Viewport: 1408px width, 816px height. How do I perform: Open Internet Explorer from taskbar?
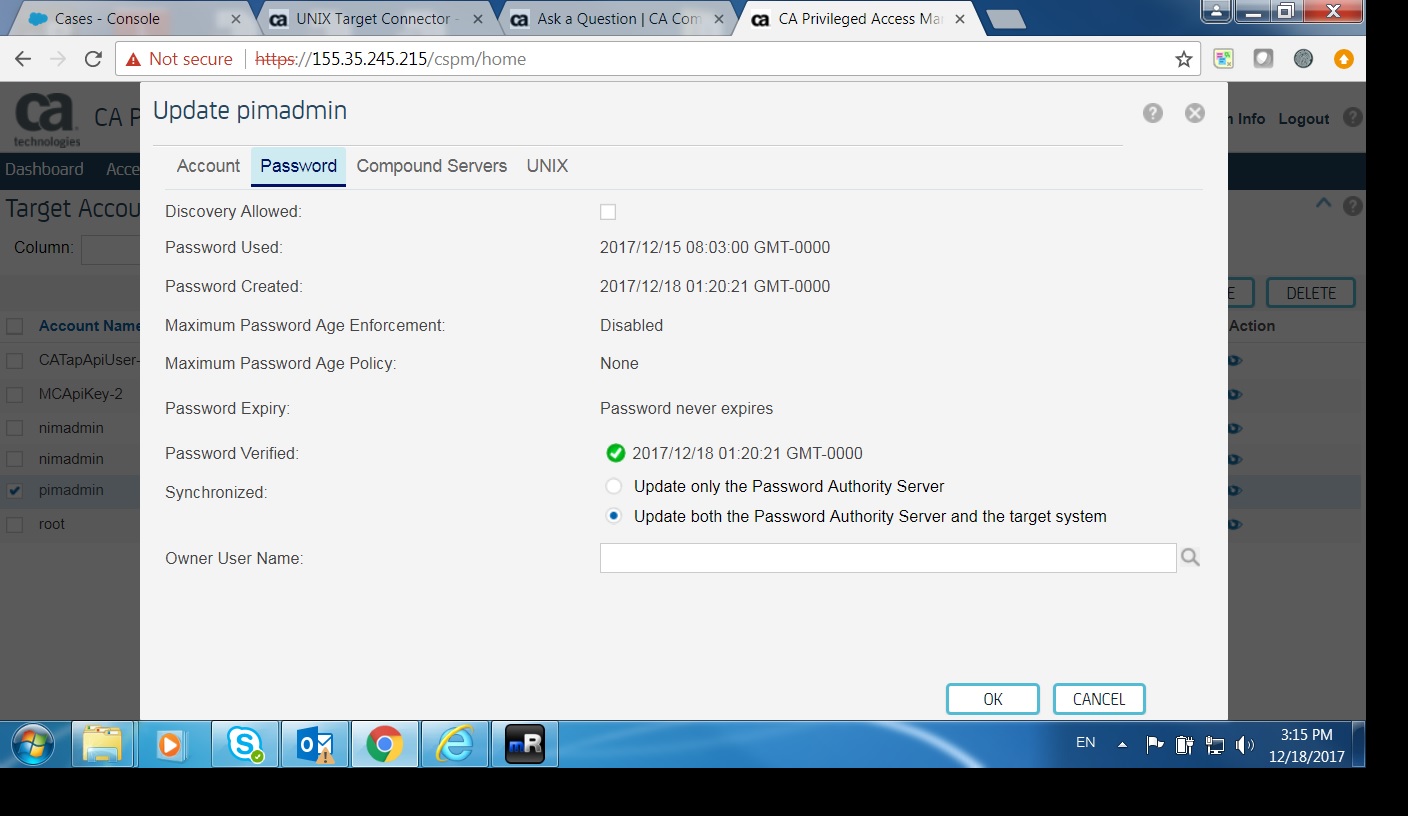tap(454, 744)
